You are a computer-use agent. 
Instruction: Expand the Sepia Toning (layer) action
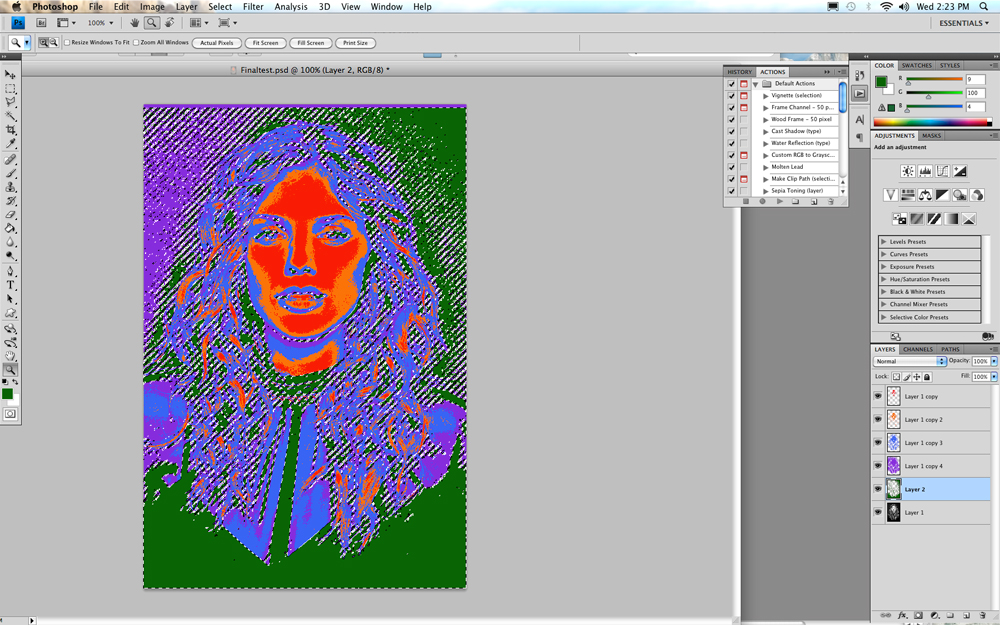point(765,191)
